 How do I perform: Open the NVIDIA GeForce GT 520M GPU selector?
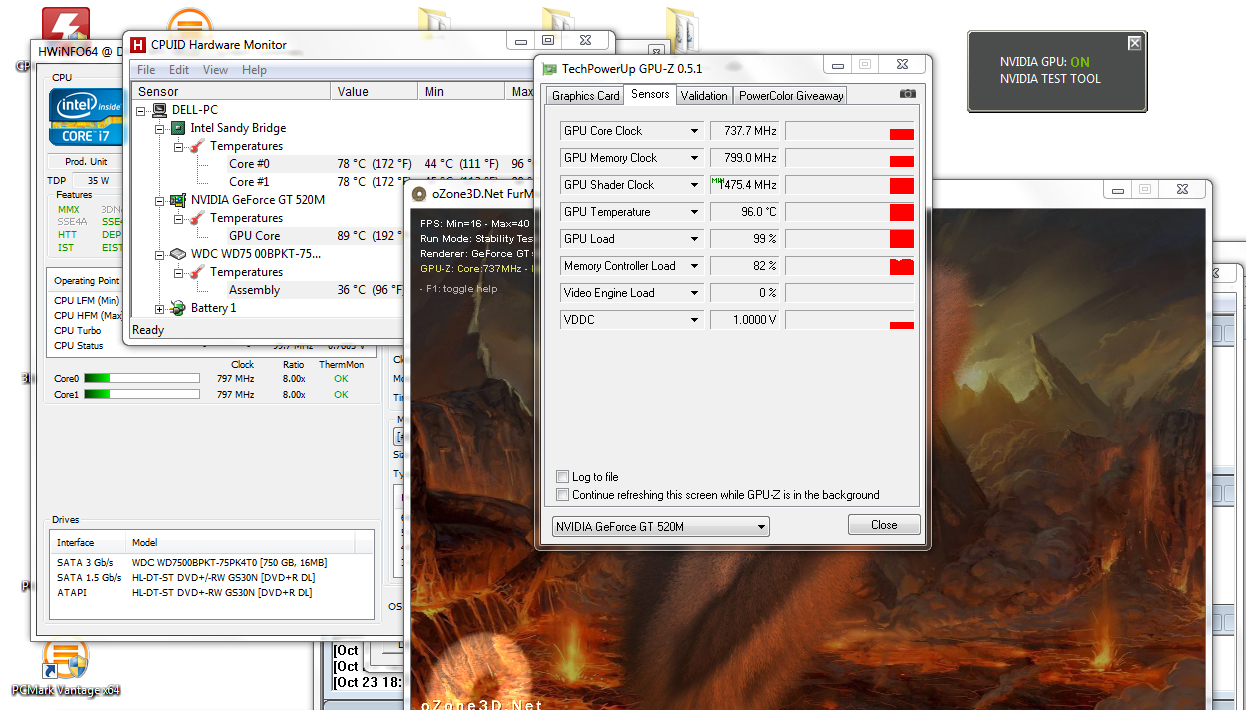click(660, 526)
